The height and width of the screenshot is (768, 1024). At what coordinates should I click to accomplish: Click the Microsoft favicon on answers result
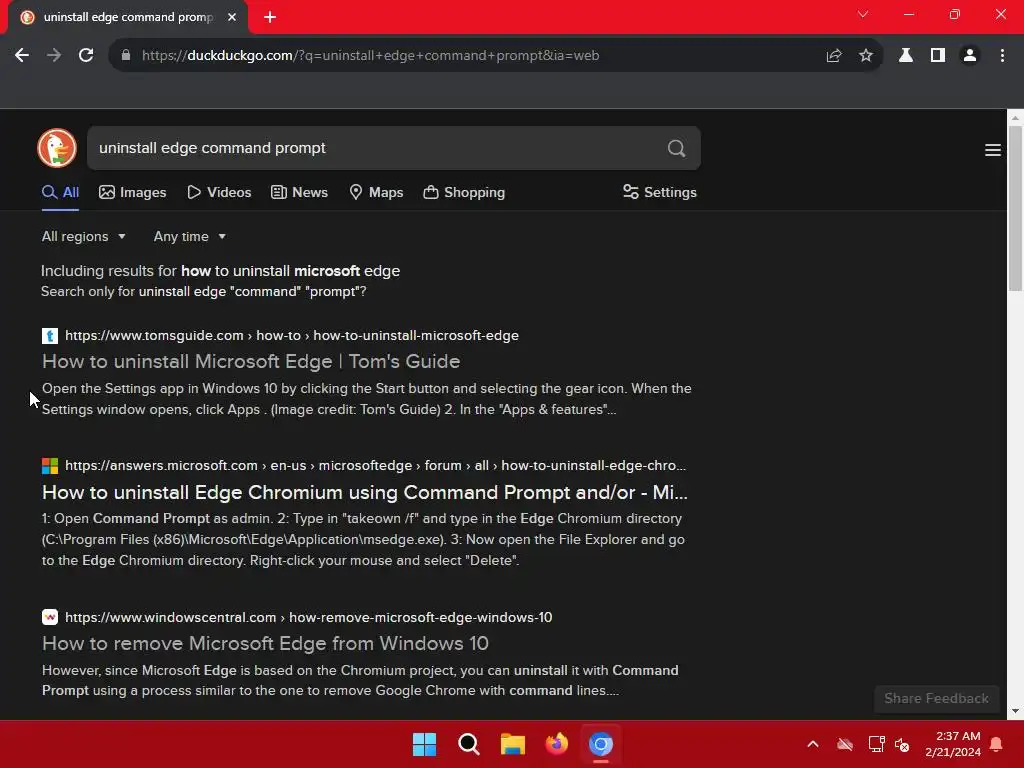click(50, 466)
